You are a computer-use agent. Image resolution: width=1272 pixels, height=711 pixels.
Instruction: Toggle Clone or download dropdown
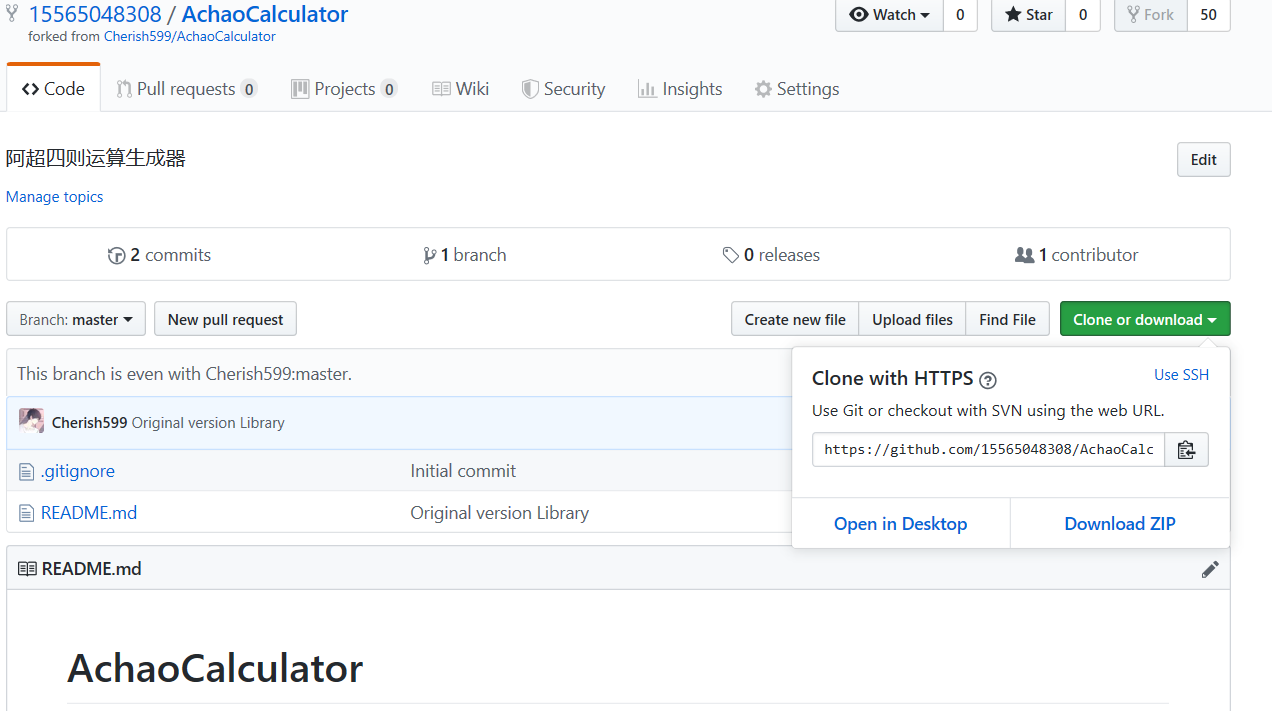[1145, 320]
